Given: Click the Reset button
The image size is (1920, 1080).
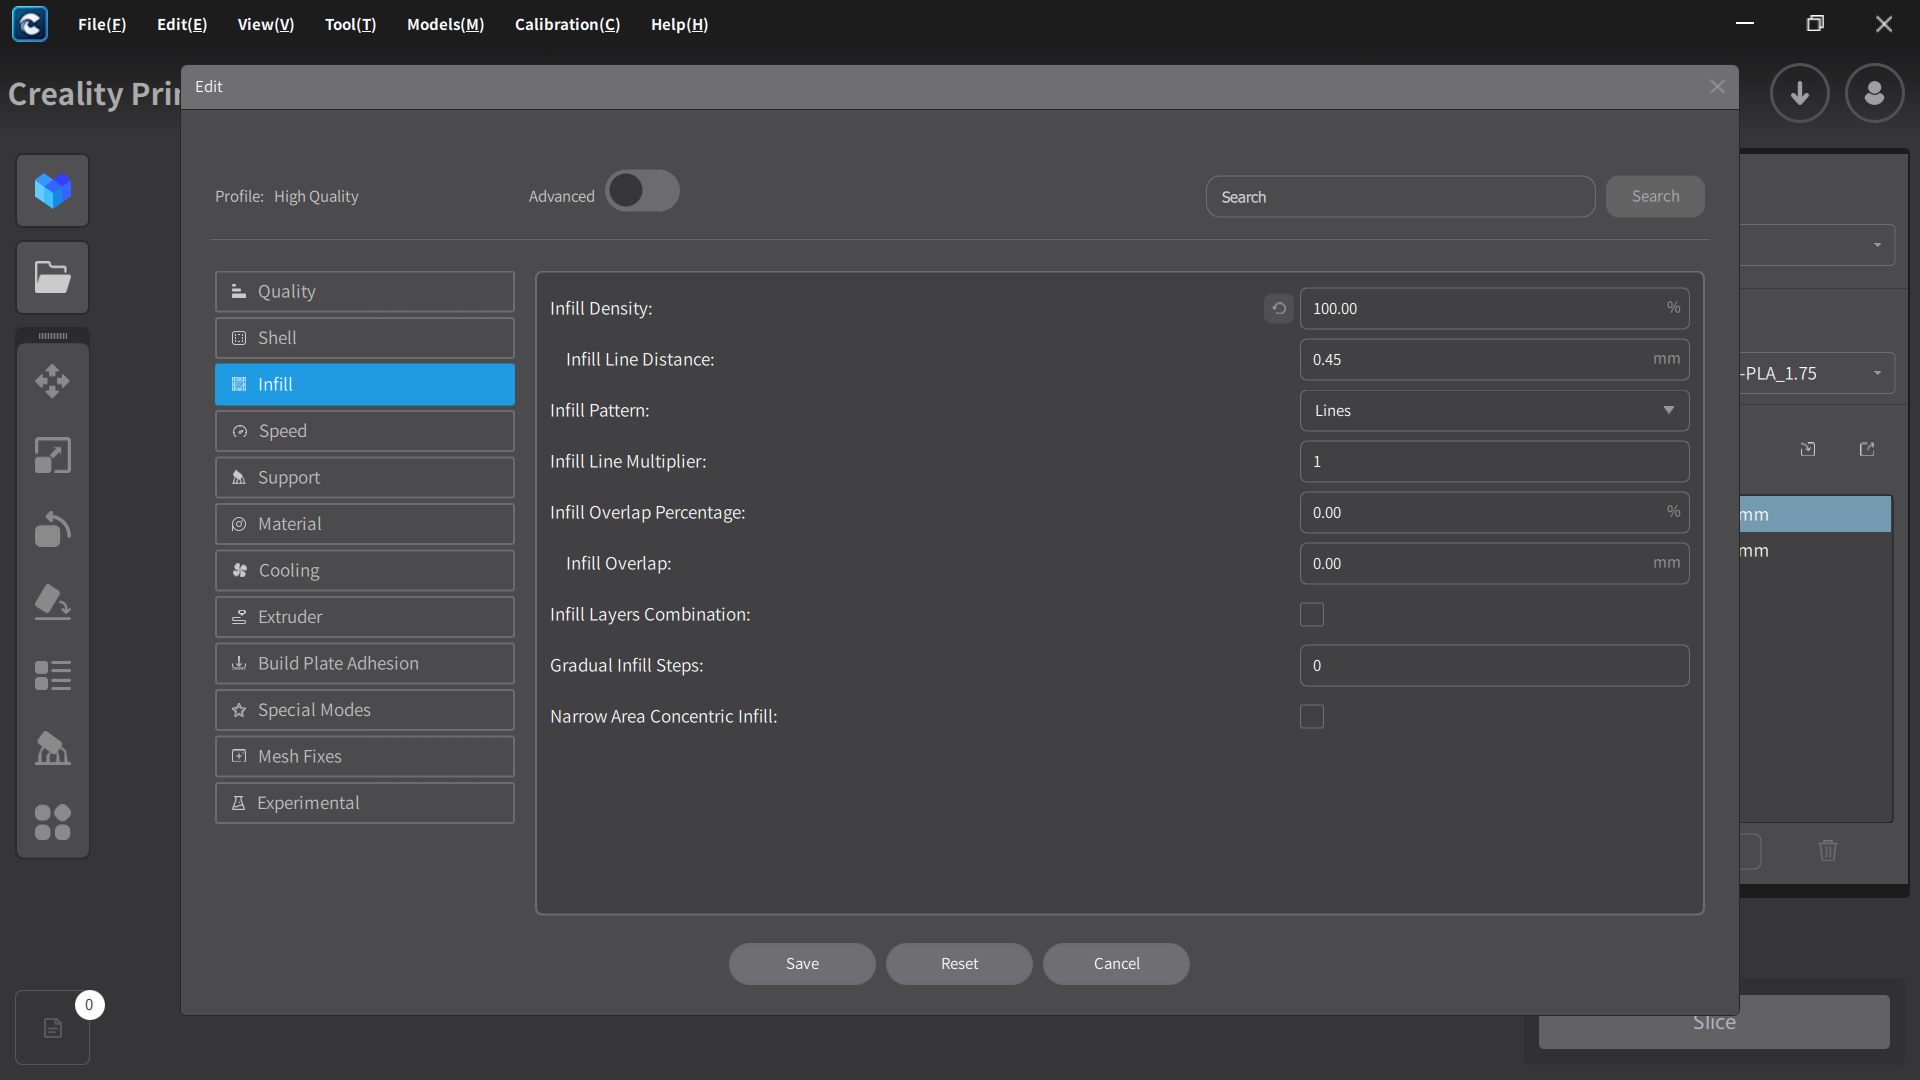Looking at the screenshot, I should coord(959,964).
